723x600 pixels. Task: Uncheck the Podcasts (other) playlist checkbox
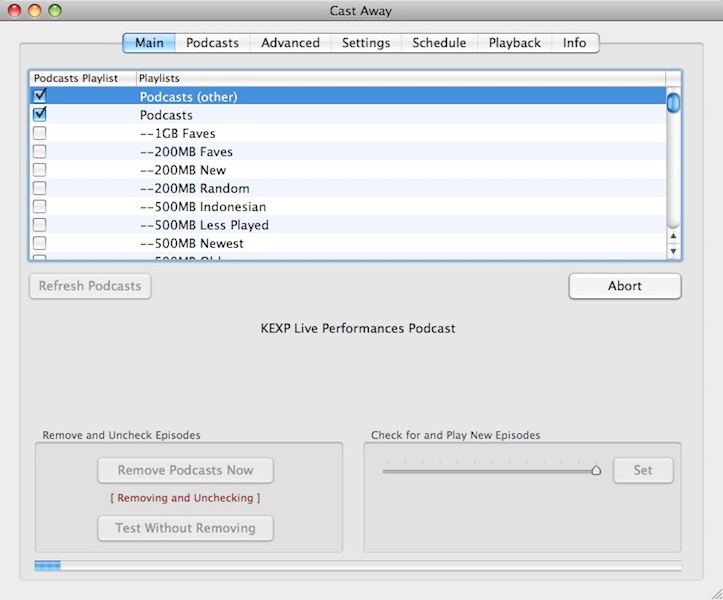tap(40, 96)
